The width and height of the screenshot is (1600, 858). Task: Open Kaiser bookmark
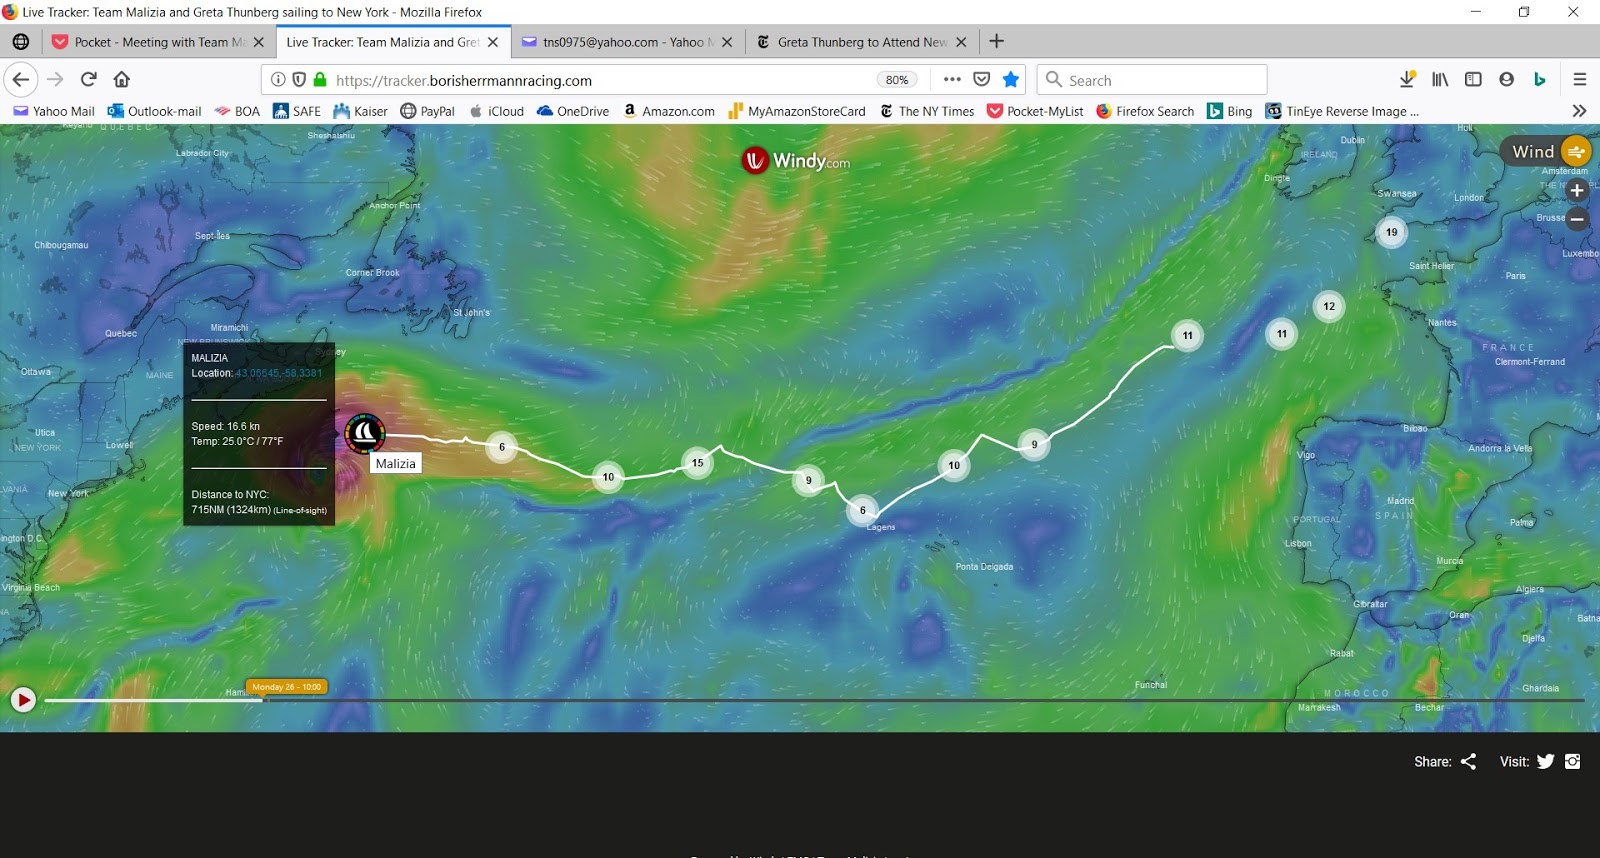point(360,111)
